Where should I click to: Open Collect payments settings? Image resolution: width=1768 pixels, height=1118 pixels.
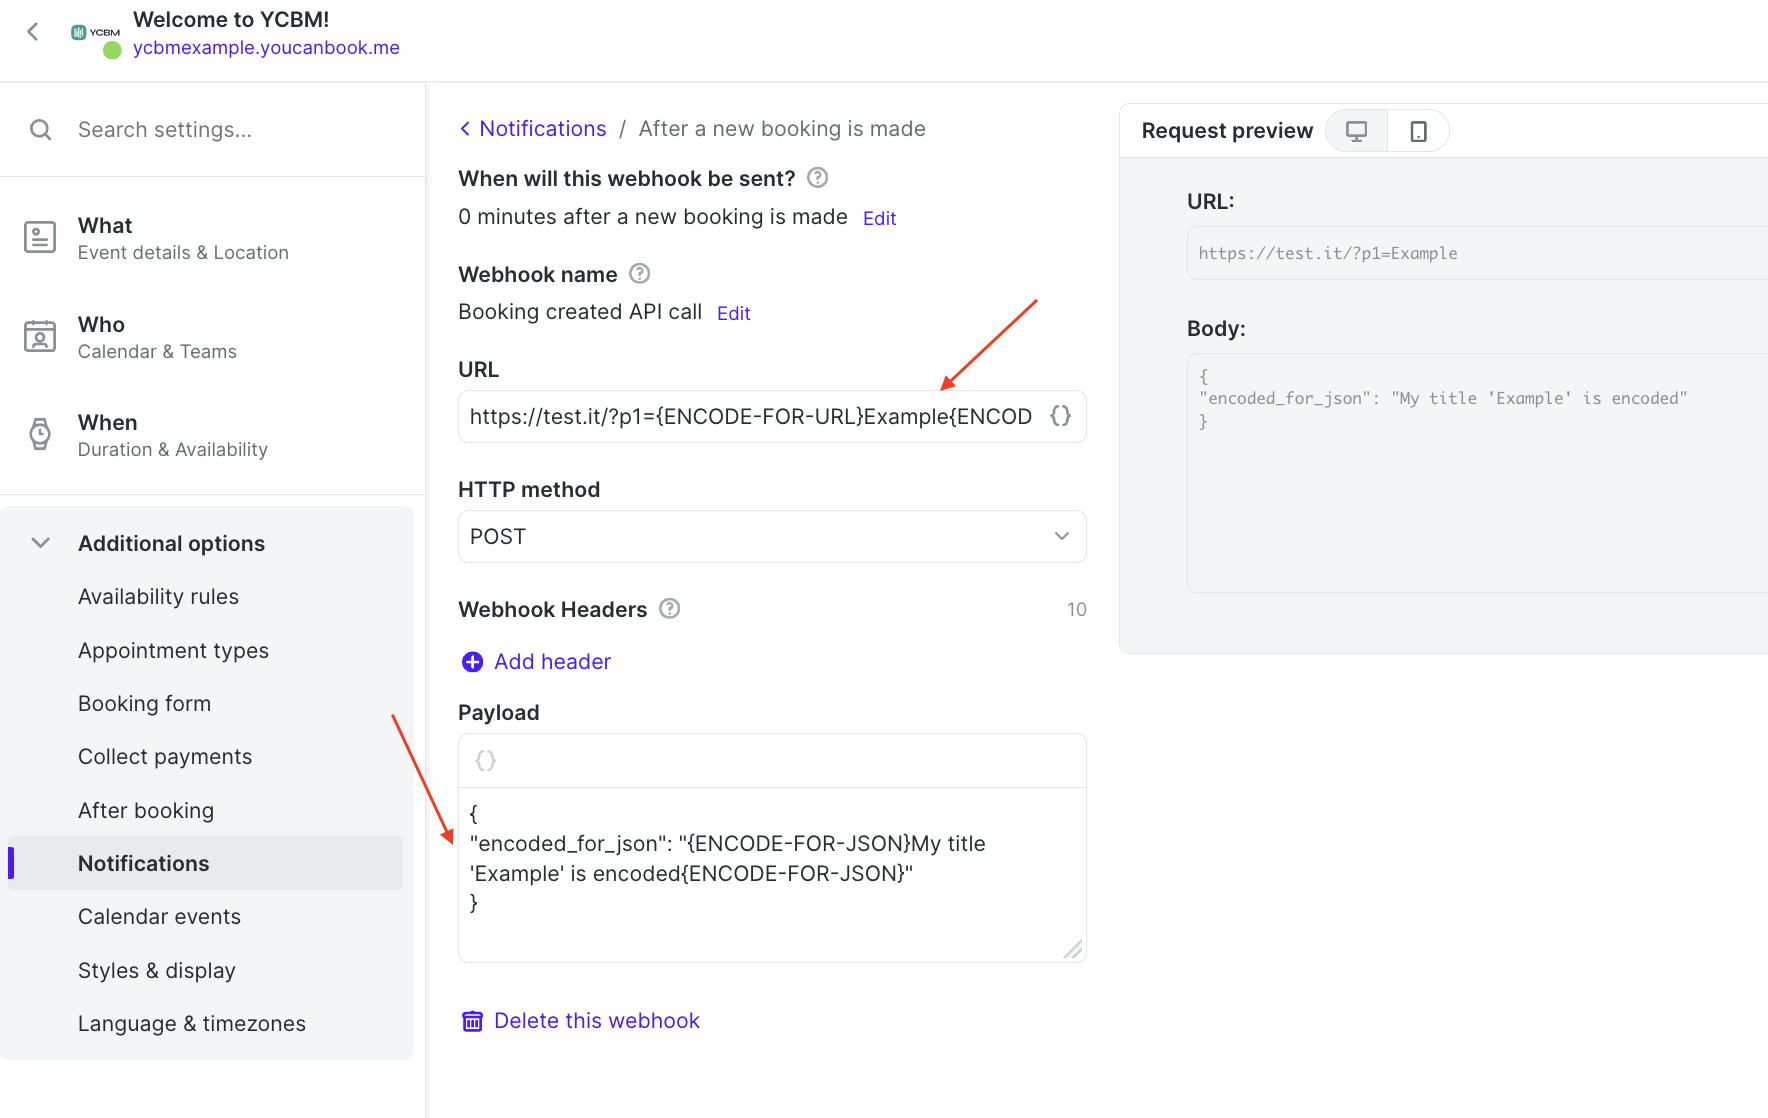[x=165, y=757]
